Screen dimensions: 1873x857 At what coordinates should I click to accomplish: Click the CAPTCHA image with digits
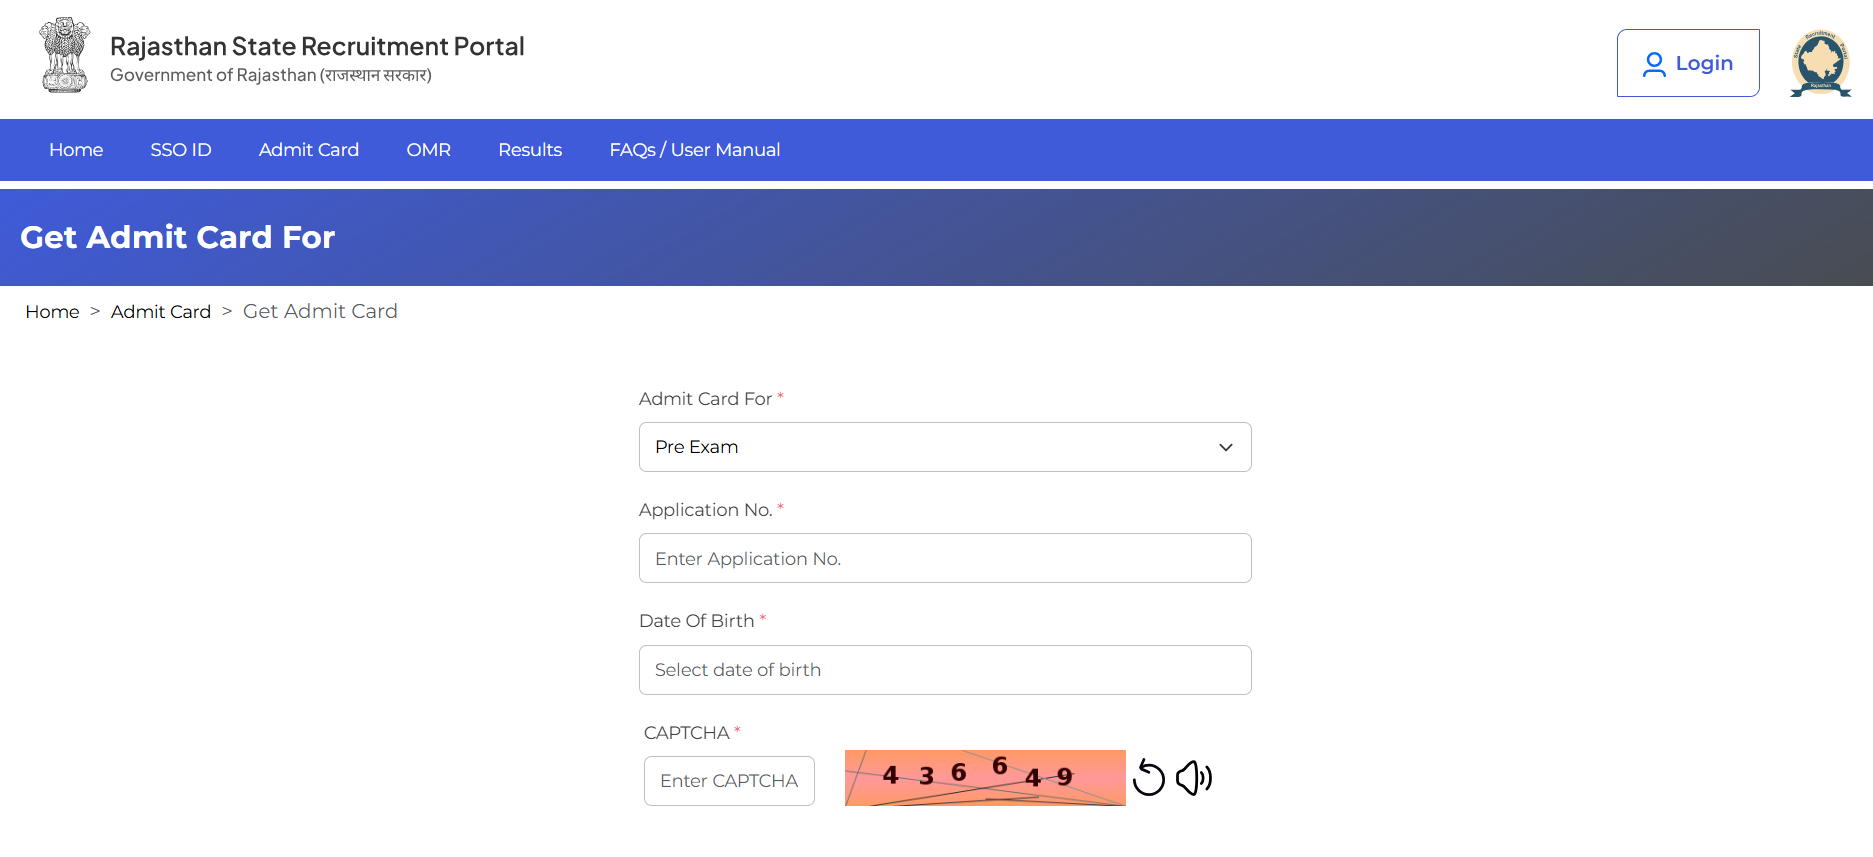985,778
